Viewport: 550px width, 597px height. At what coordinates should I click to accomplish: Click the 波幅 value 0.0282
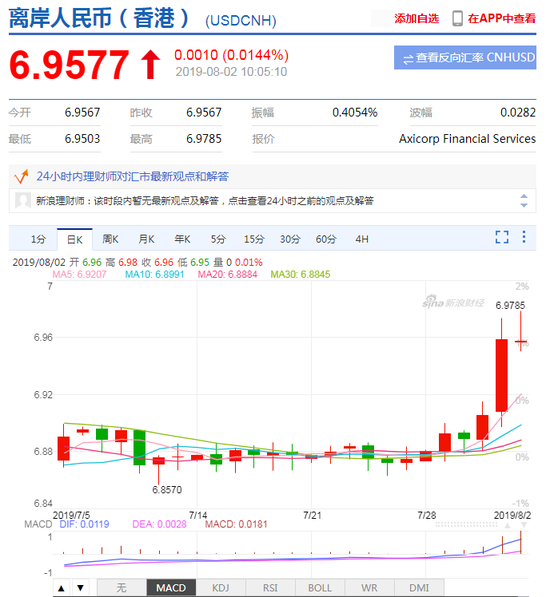coord(518,112)
